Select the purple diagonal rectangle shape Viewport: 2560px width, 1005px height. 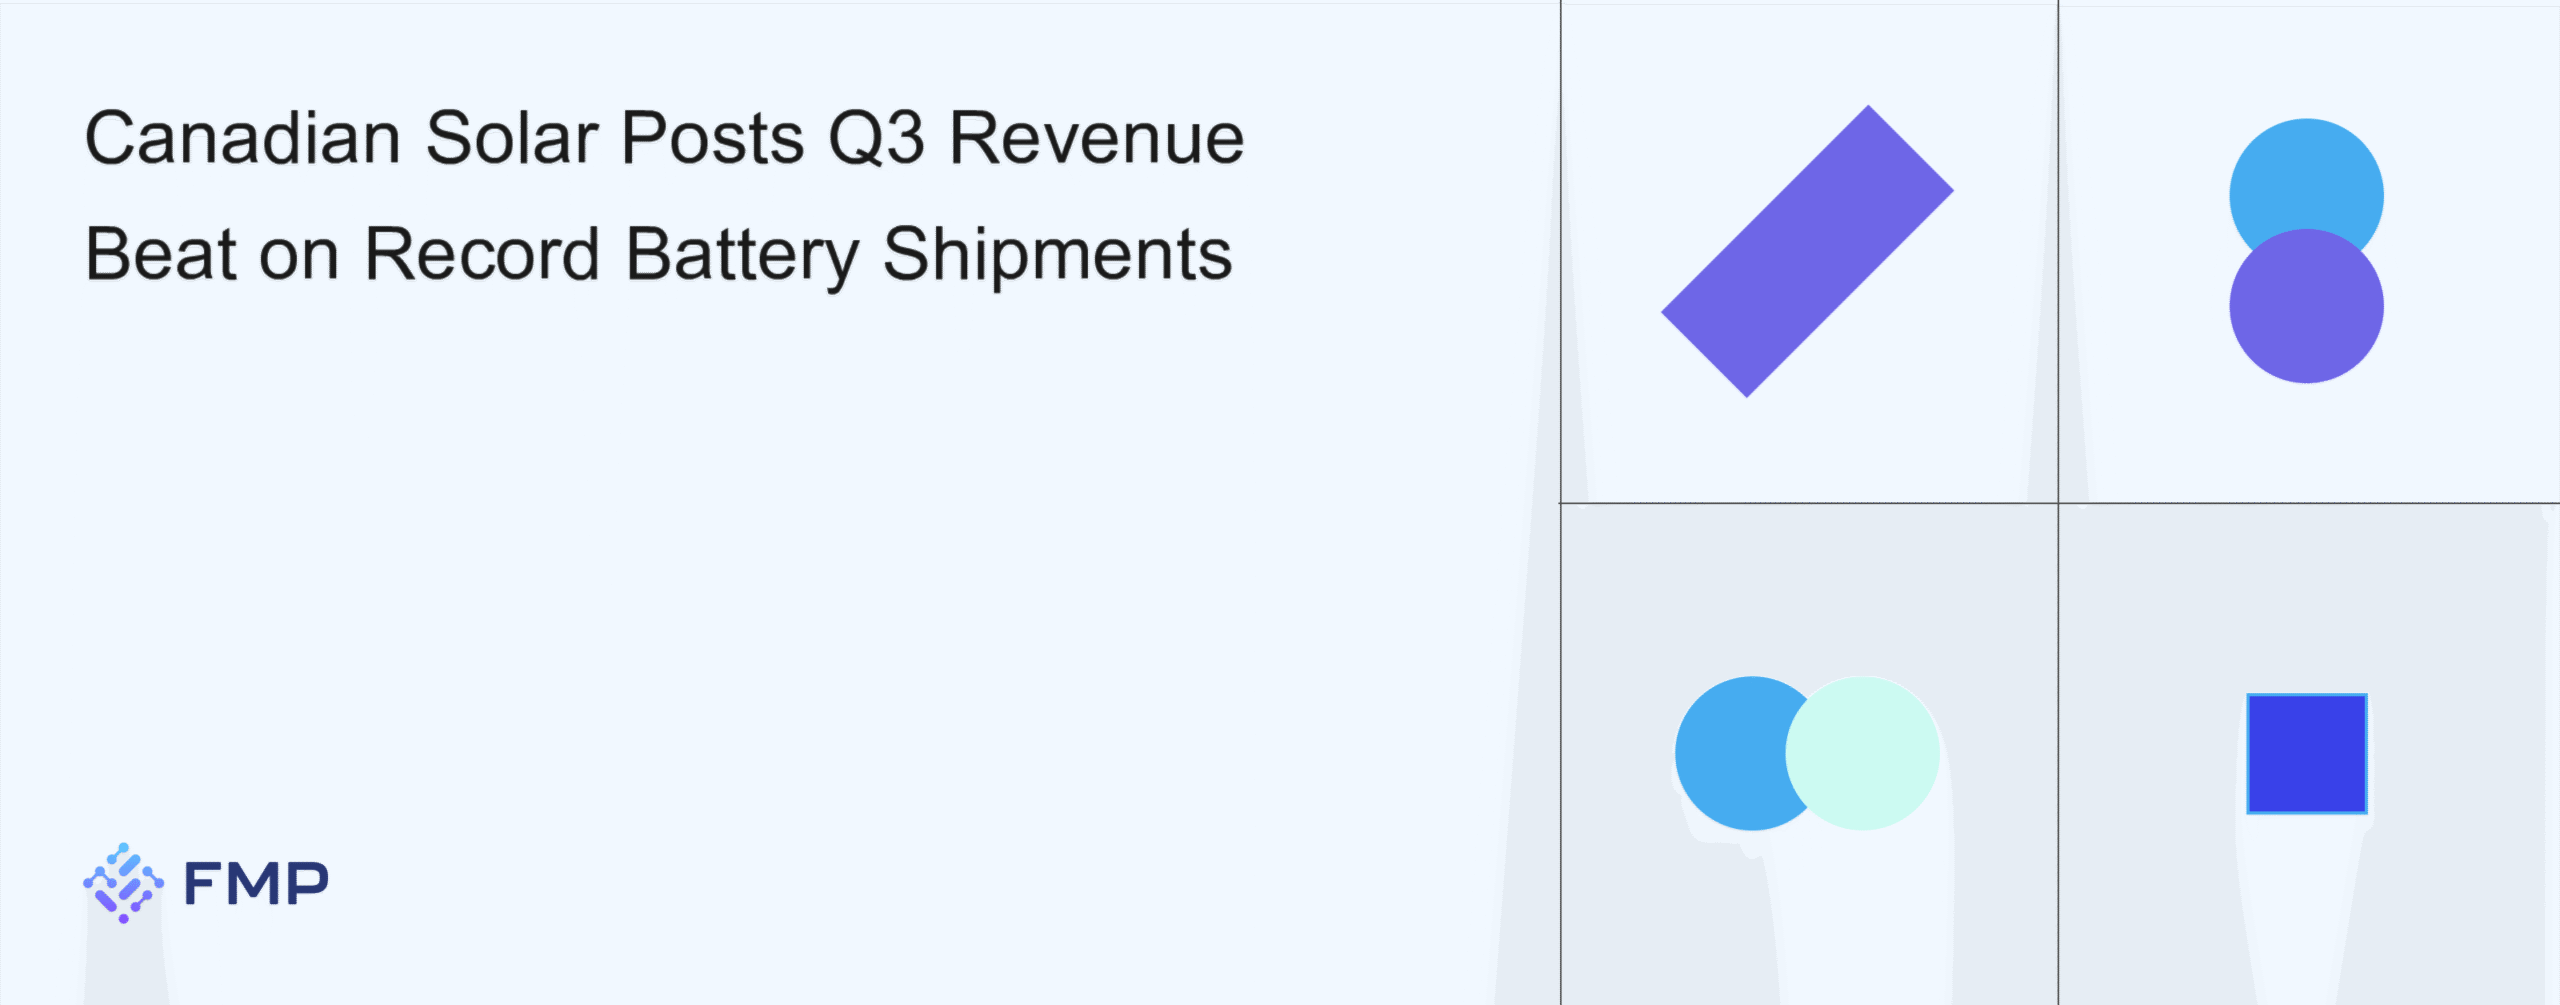point(1807,251)
